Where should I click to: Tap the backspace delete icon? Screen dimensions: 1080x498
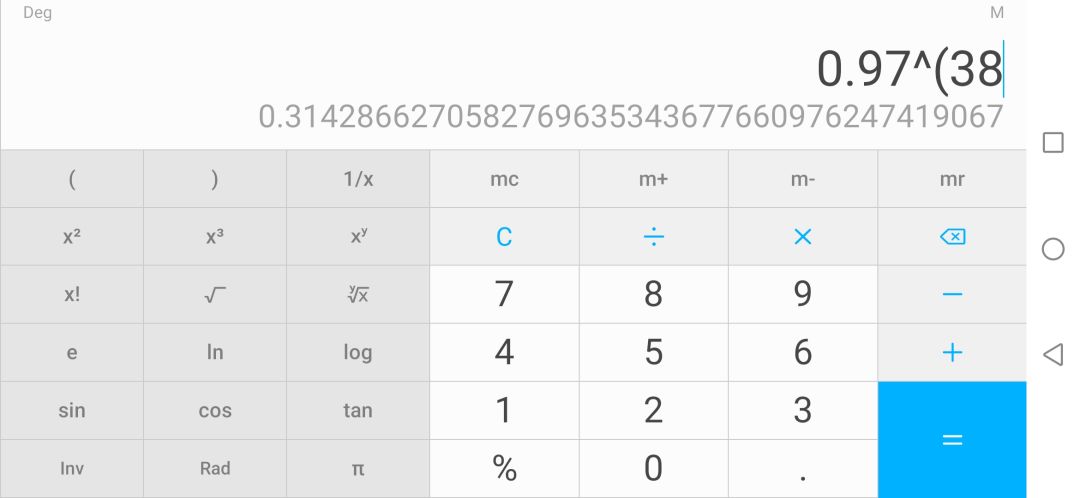(952, 237)
